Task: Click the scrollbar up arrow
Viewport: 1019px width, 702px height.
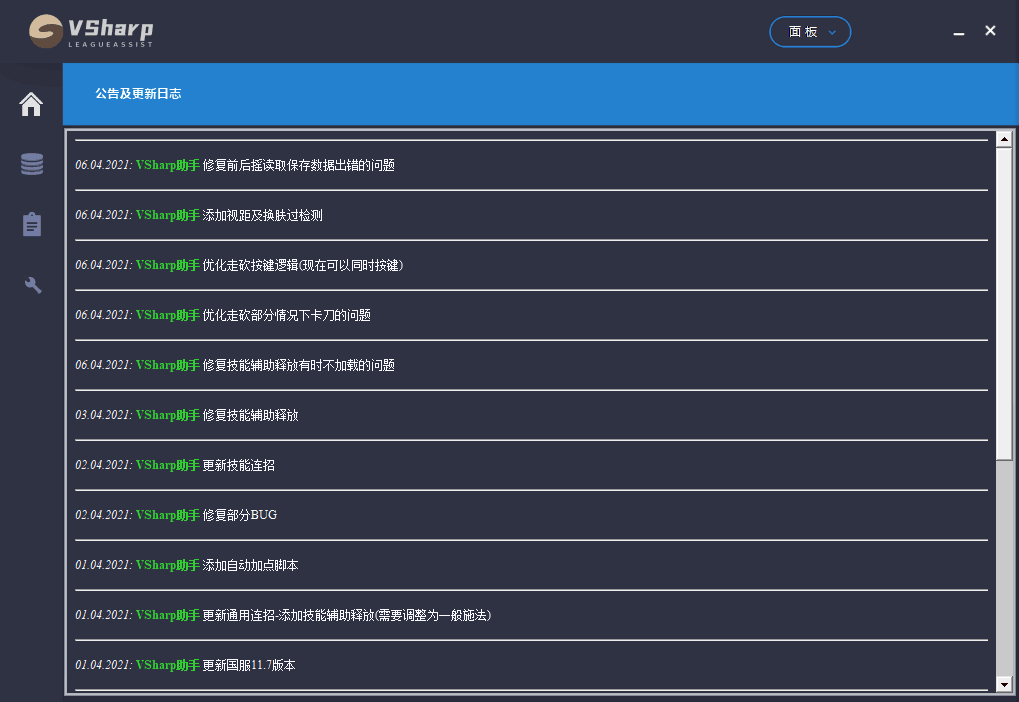Action: pyautogui.click(x=1004, y=139)
